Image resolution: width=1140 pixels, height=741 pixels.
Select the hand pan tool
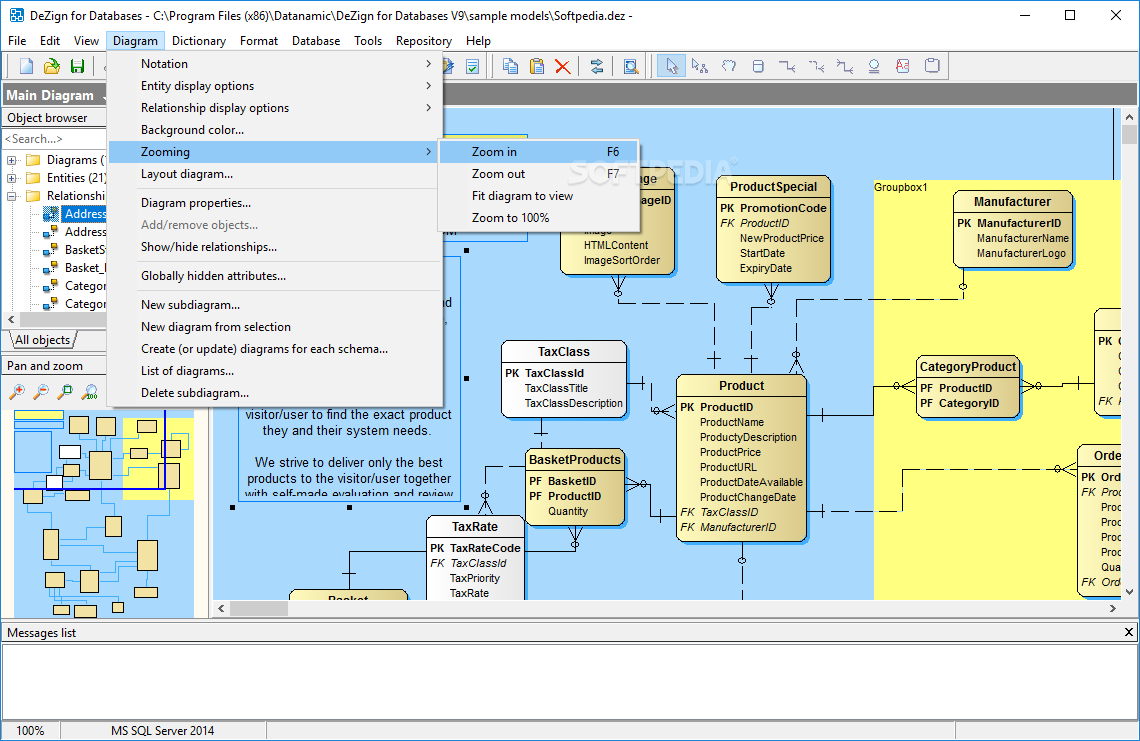pyautogui.click(x=728, y=66)
